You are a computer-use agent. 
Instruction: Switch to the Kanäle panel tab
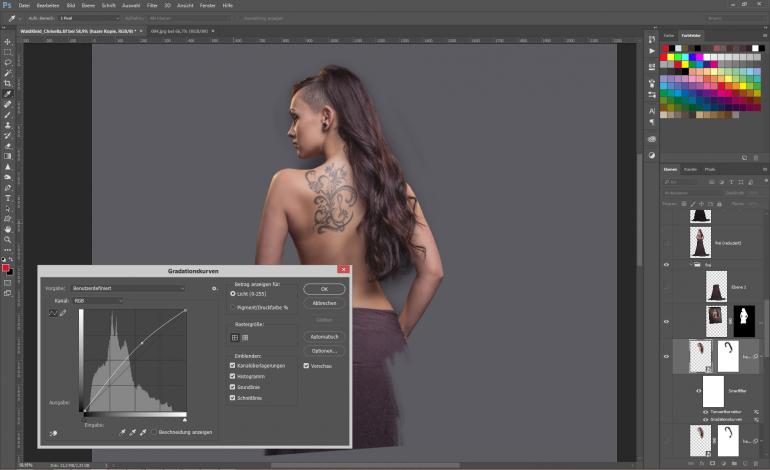click(690, 169)
